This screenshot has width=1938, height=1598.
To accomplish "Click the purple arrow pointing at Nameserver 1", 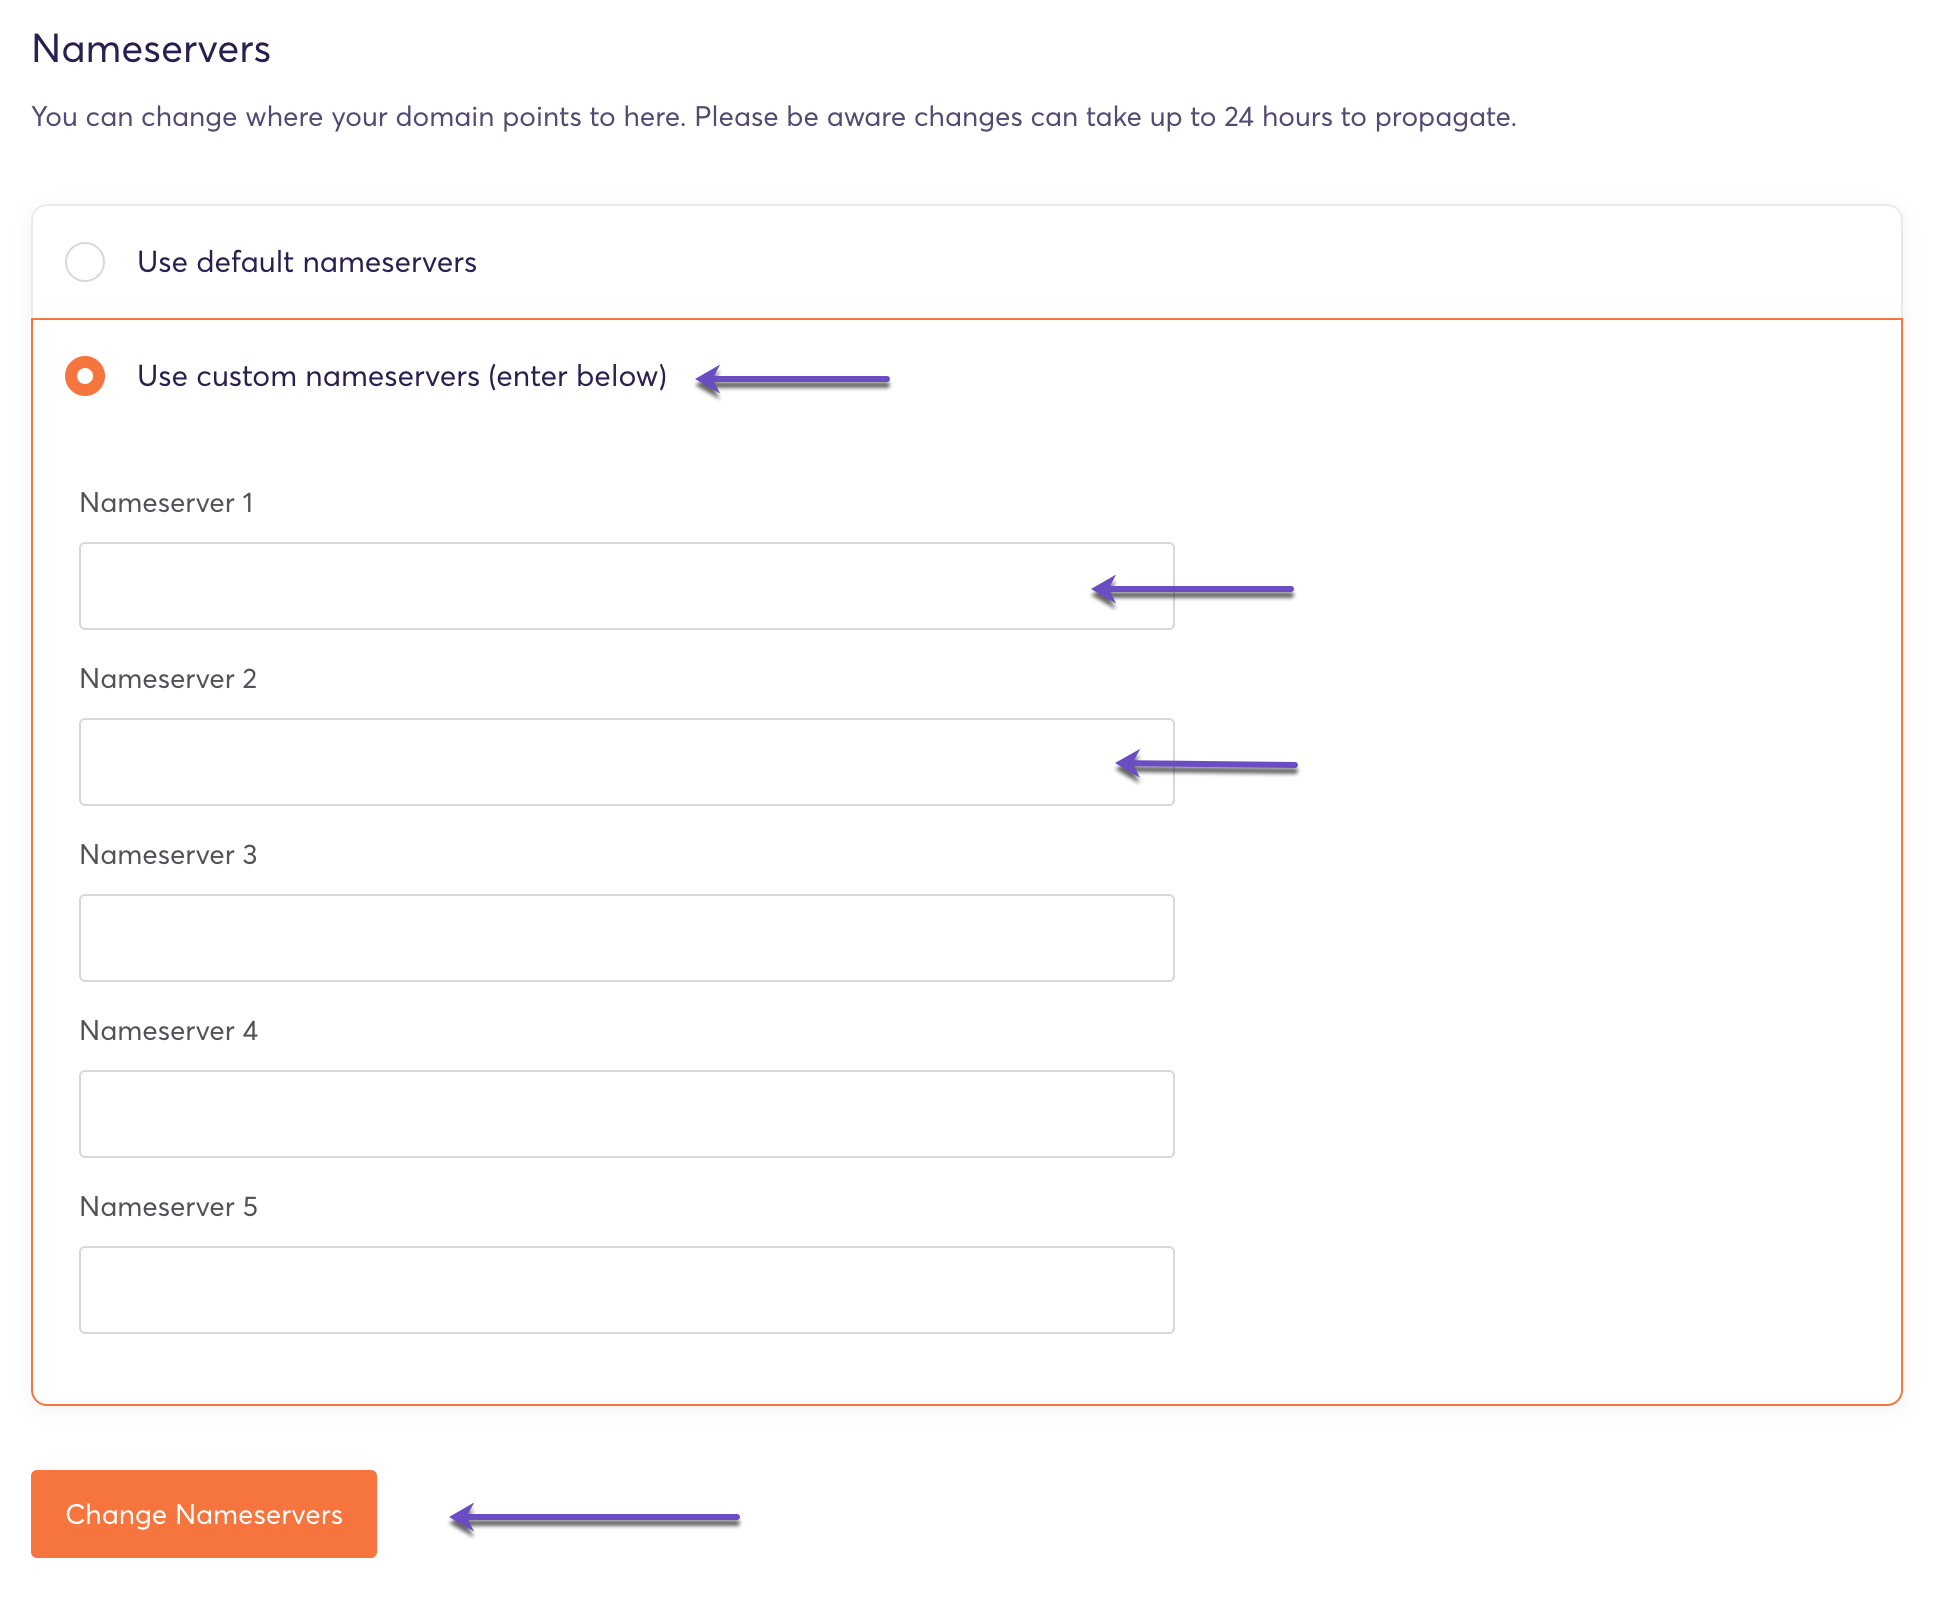I will click(x=1192, y=590).
